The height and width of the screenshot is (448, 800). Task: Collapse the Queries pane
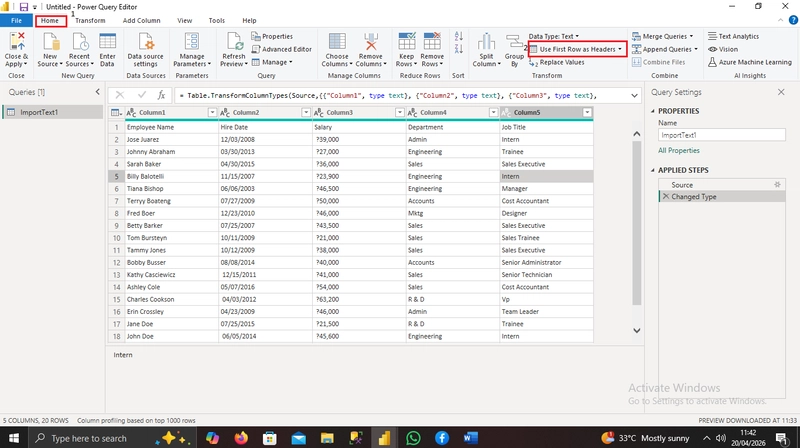tap(97, 92)
